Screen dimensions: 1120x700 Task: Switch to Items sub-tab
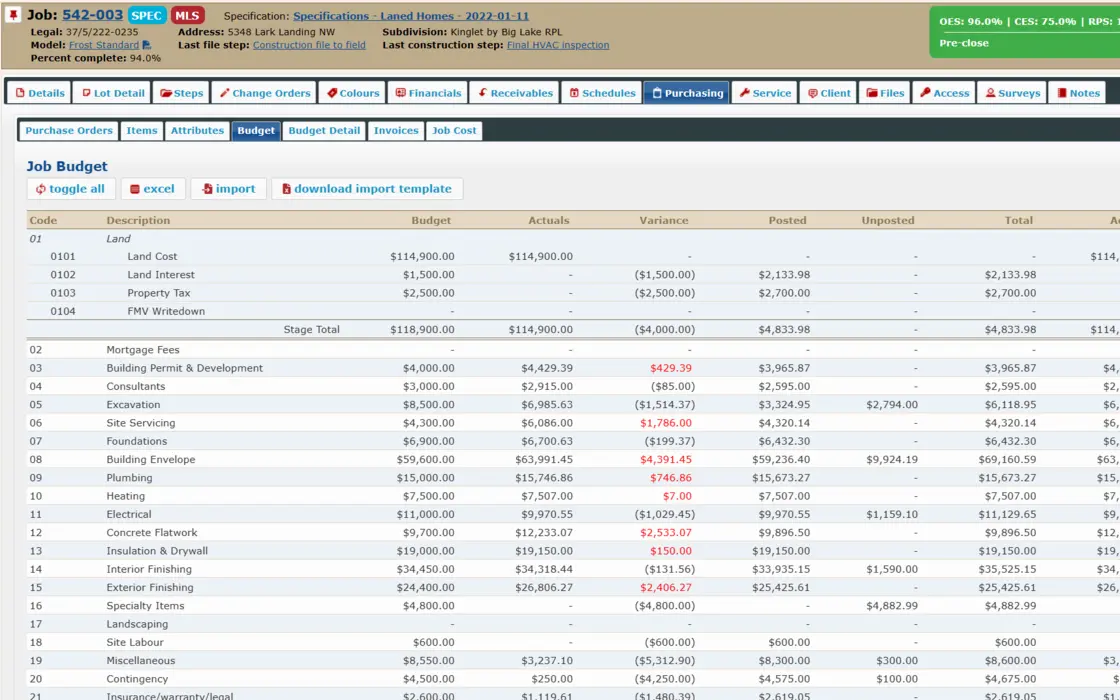coord(141,131)
